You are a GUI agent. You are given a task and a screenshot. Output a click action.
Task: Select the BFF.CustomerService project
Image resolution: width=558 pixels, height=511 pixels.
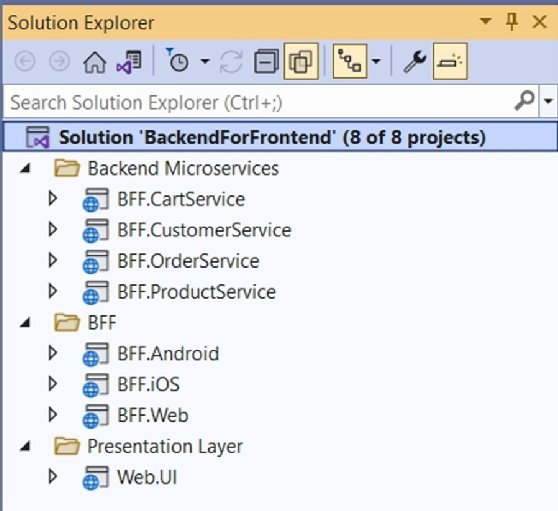204,230
